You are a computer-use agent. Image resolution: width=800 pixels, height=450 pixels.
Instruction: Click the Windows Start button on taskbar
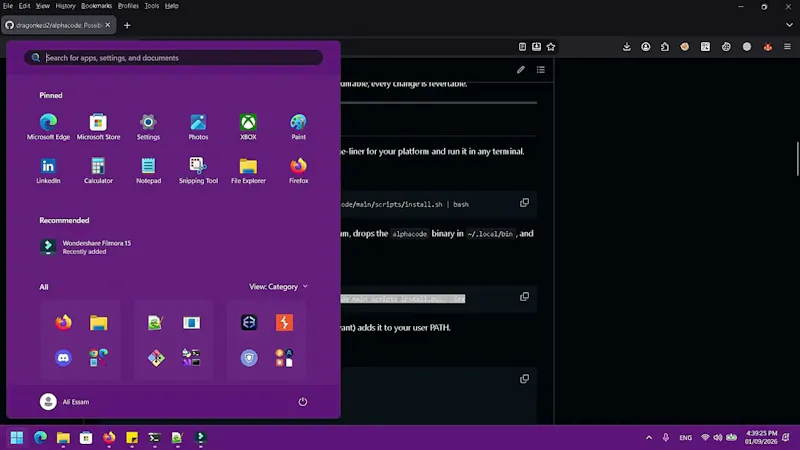click(16, 437)
